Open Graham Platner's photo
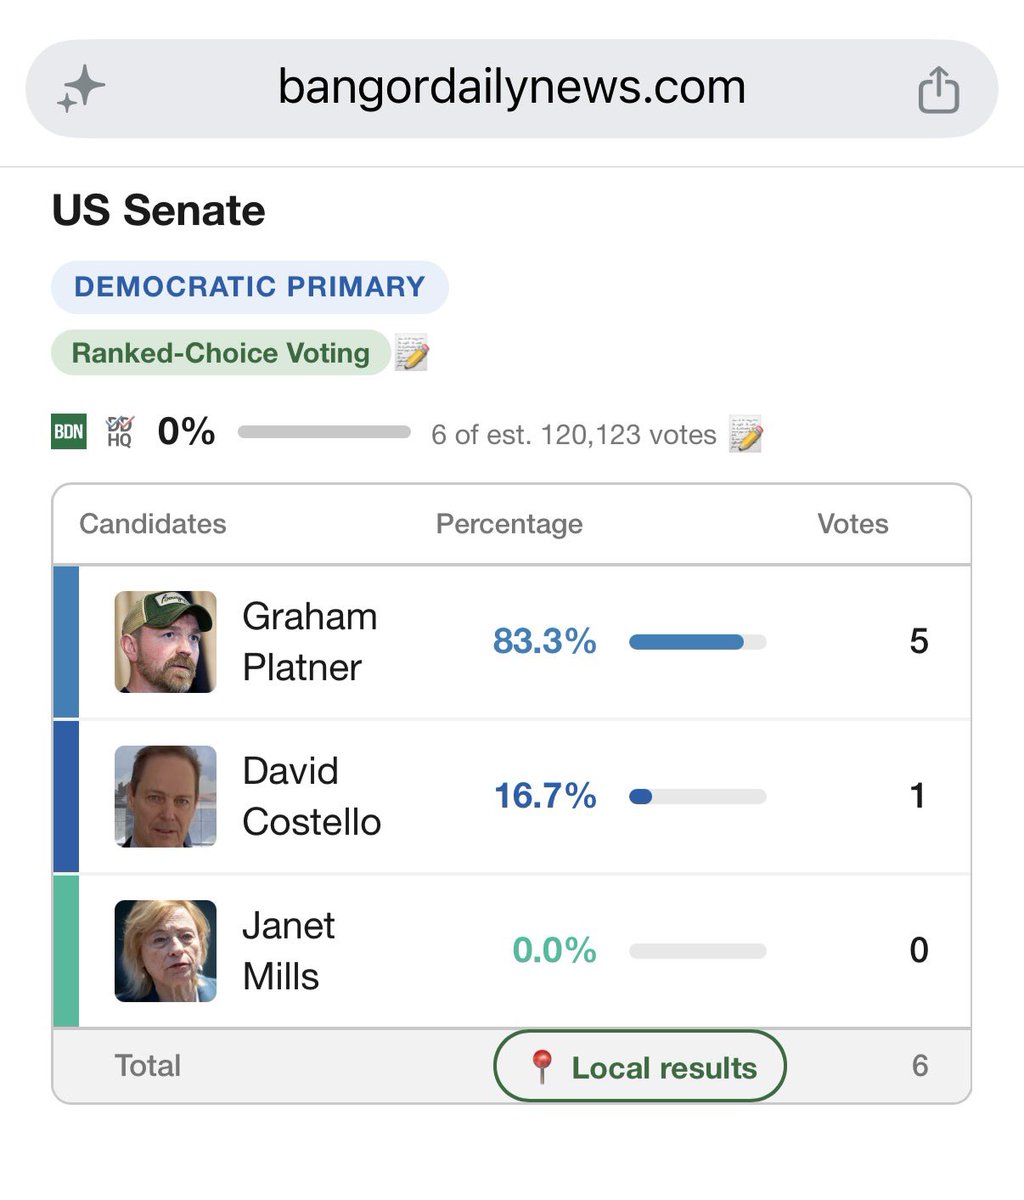 pos(165,642)
